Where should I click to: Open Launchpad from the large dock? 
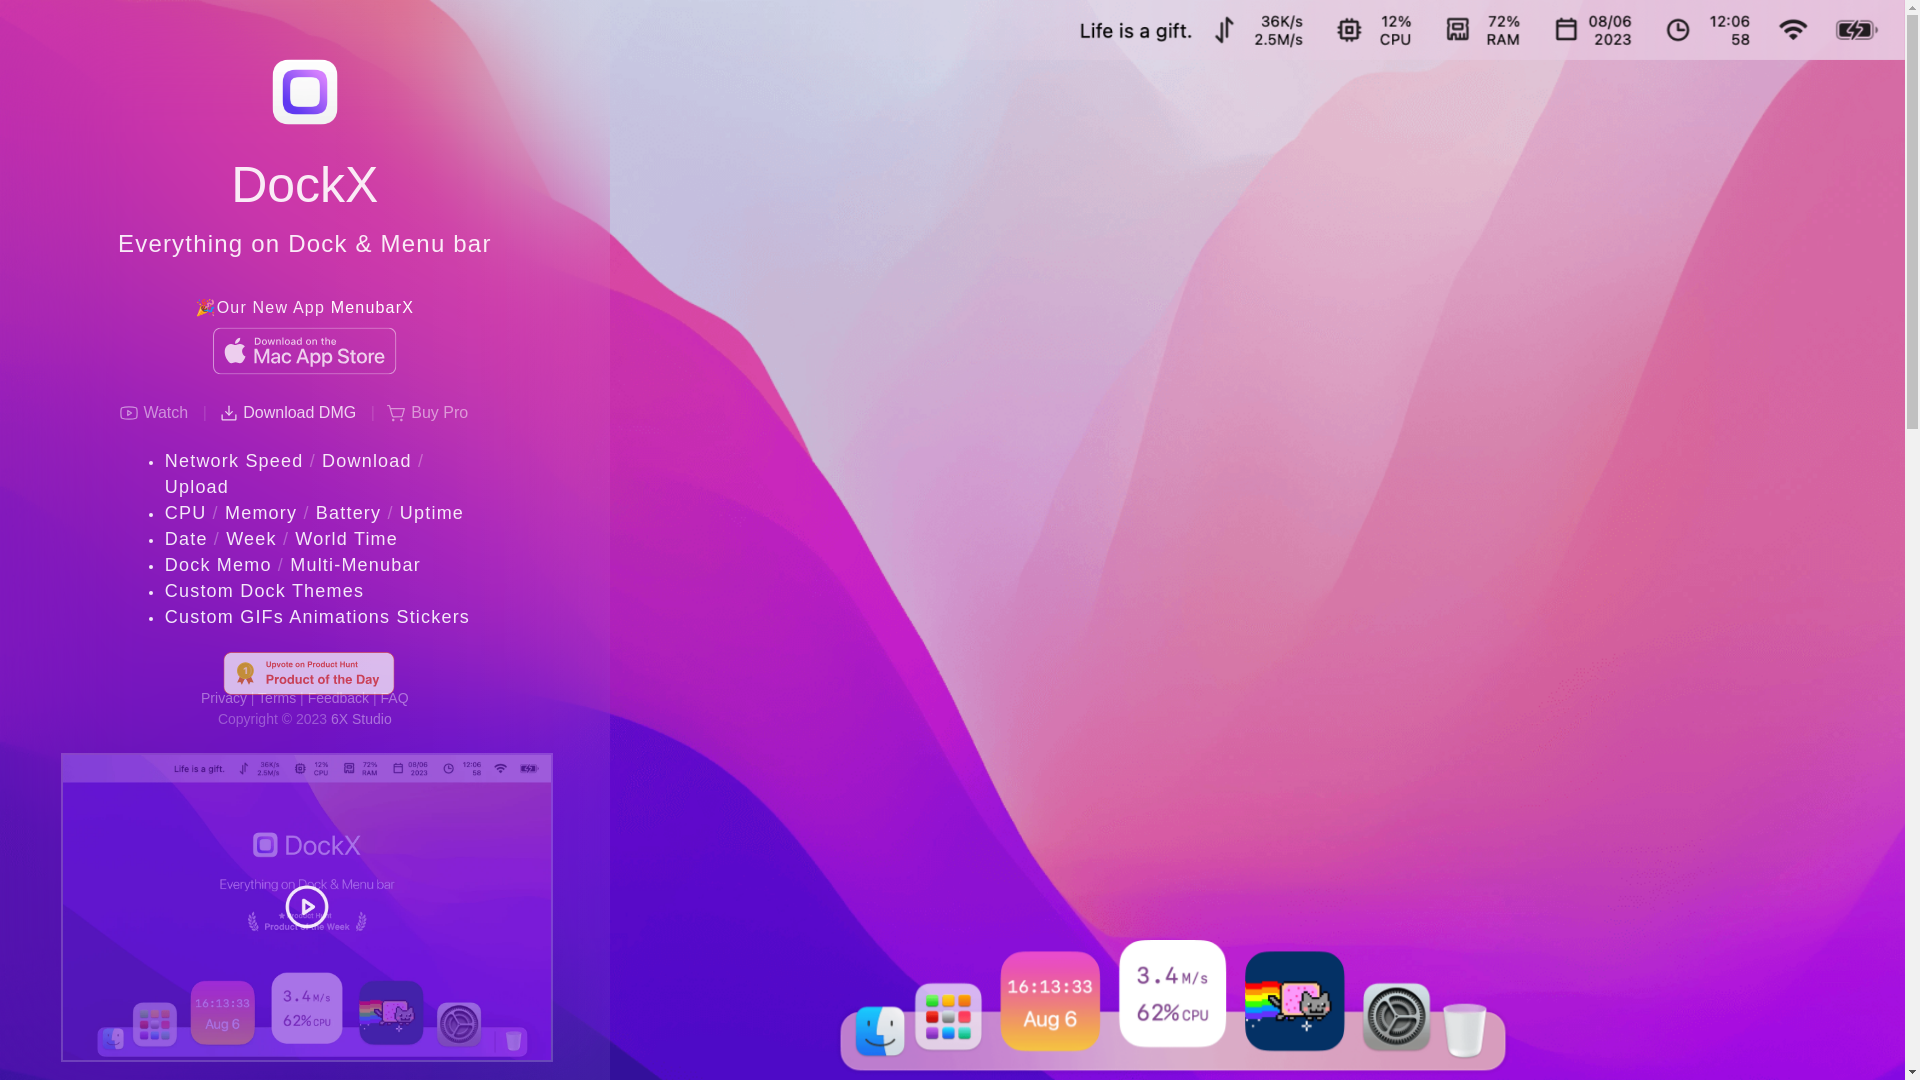coord(948,1017)
